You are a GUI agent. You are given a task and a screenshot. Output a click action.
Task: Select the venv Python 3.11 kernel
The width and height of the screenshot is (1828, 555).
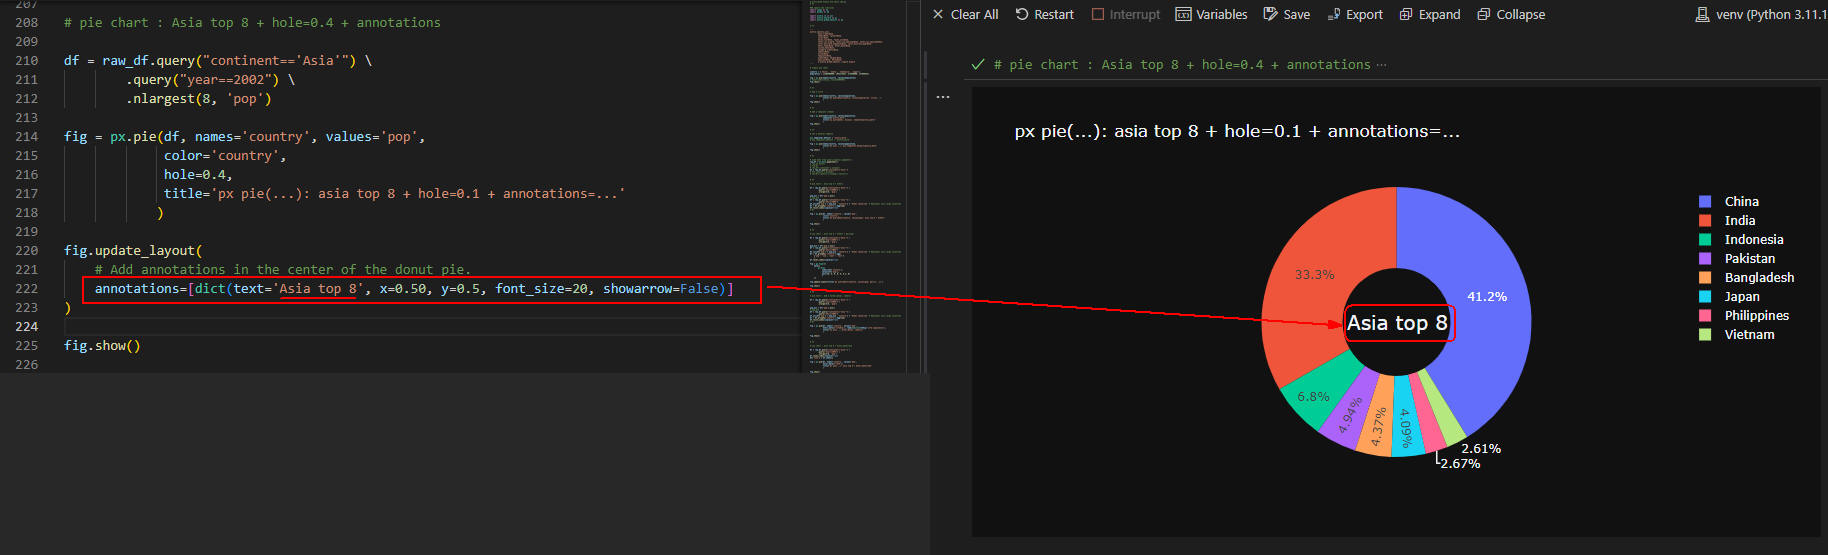click(x=1761, y=14)
